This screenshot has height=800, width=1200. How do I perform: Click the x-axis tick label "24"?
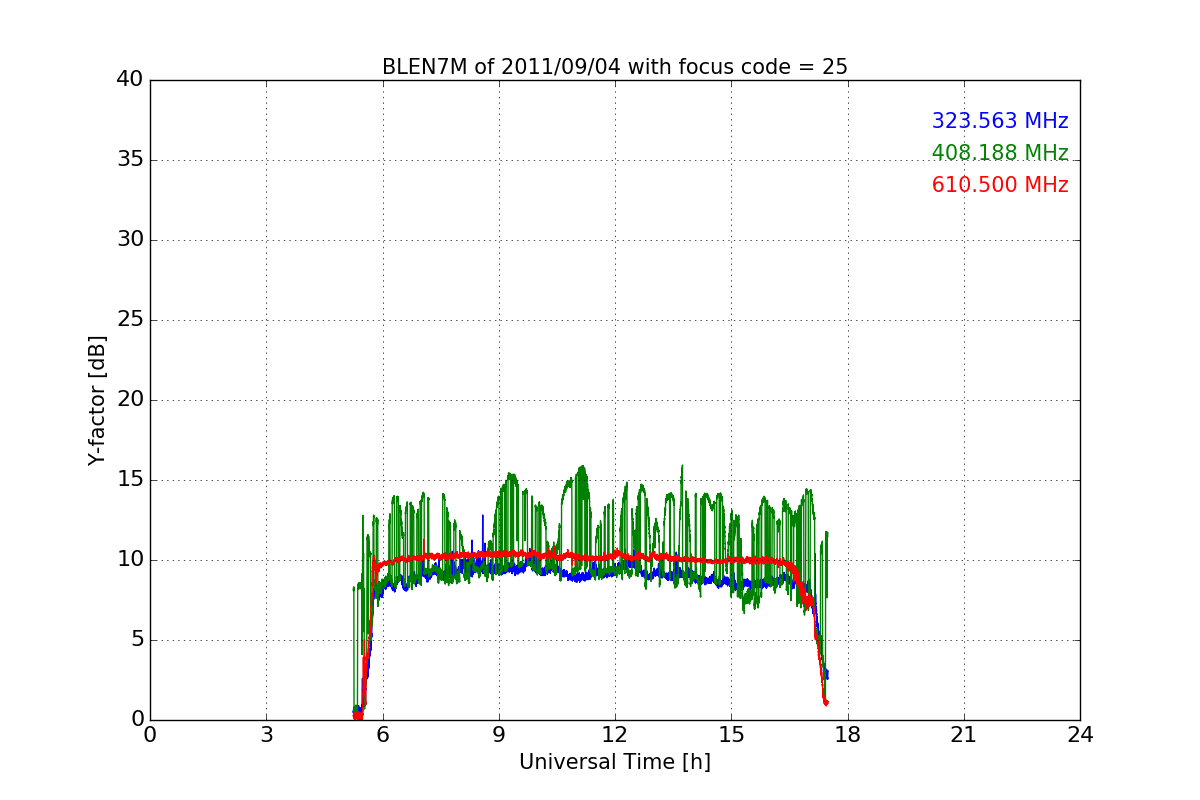tap(1080, 735)
